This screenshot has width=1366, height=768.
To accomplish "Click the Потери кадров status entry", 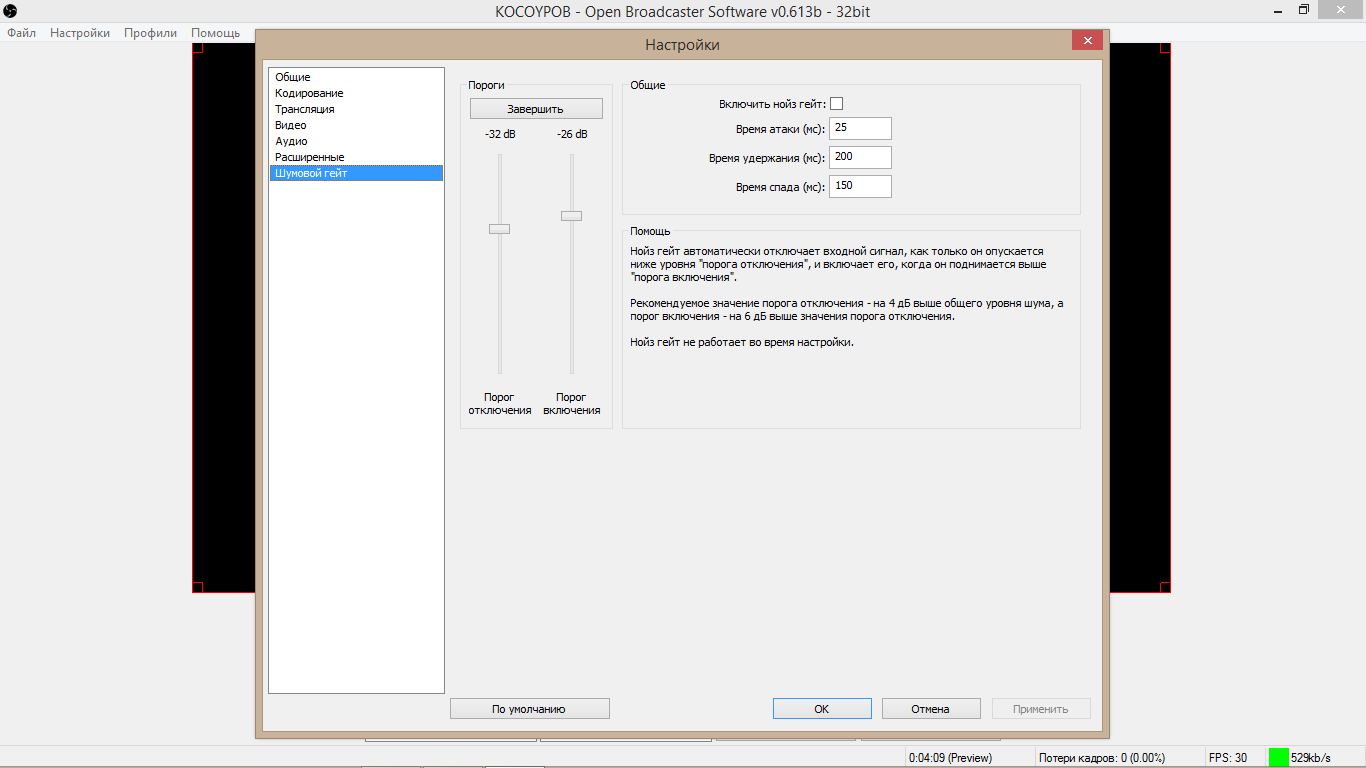I will point(1102,758).
